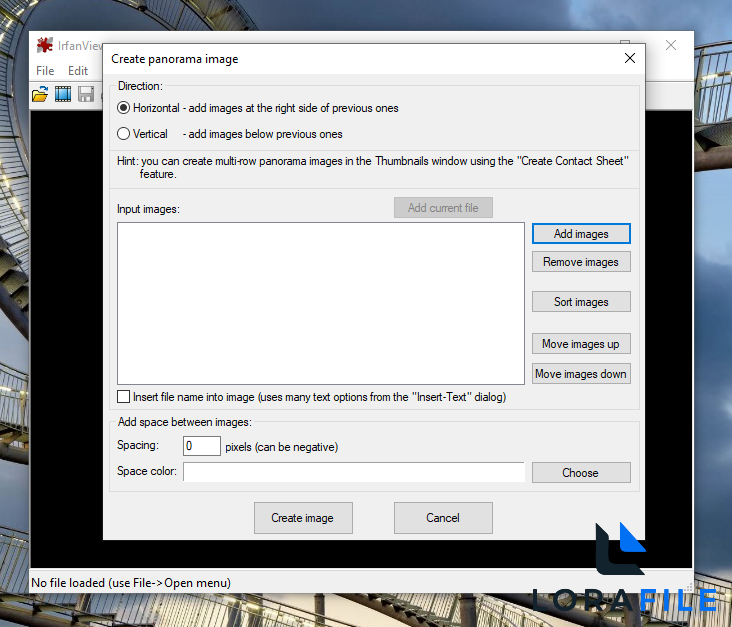Select Horizontal direction radio button
732x627 pixels.
pyautogui.click(x=123, y=108)
